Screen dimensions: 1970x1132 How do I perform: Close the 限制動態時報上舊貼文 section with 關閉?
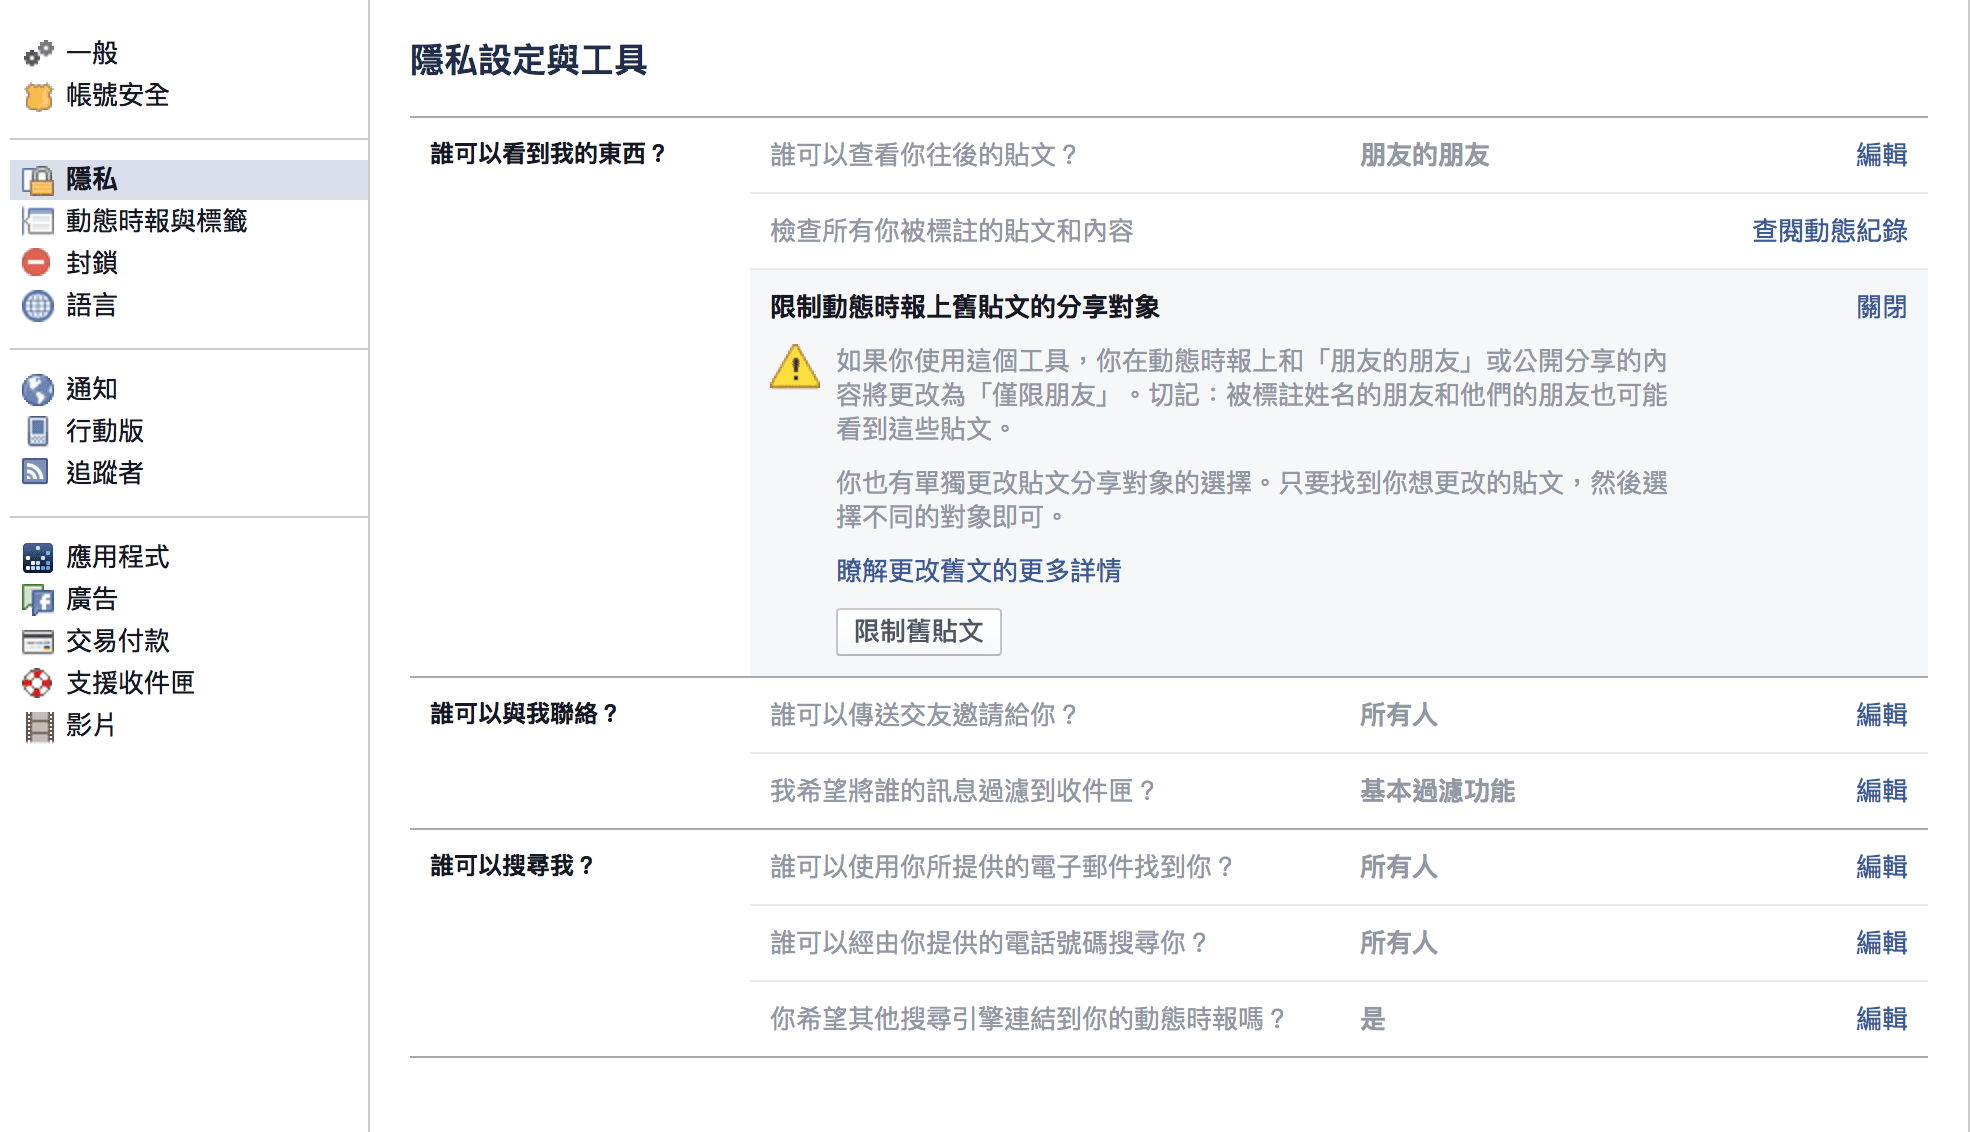tap(1882, 307)
